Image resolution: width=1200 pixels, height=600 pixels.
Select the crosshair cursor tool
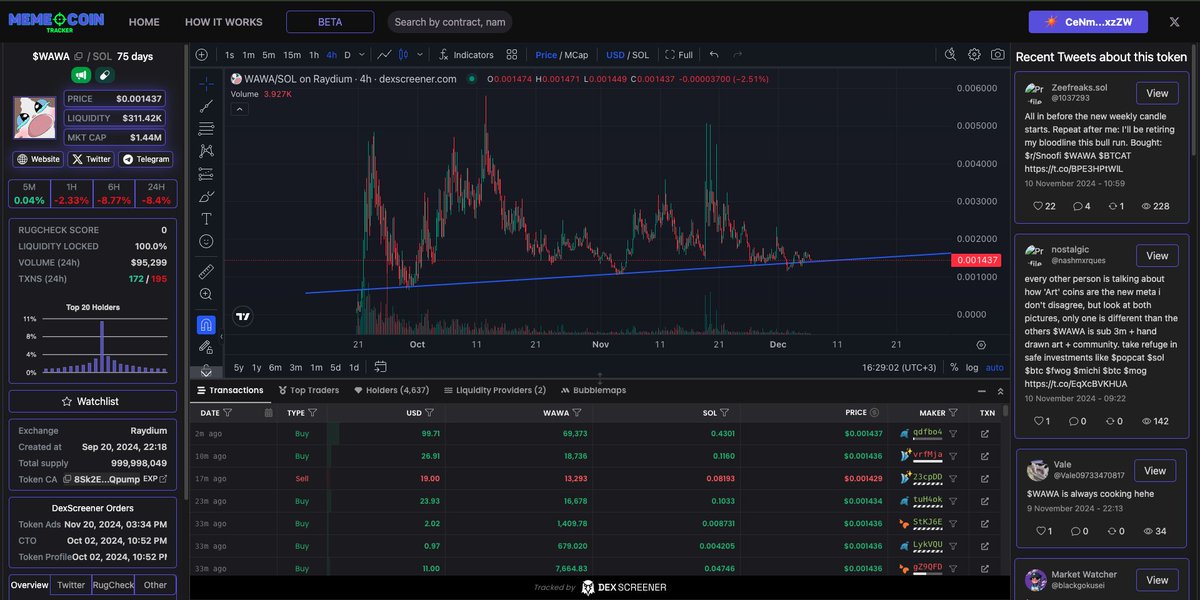click(x=206, y=83)
